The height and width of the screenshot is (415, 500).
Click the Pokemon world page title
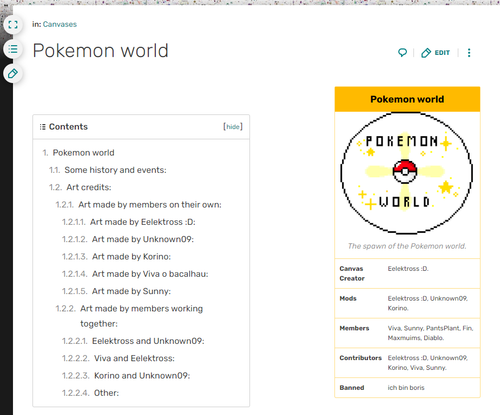click(100, 51)
